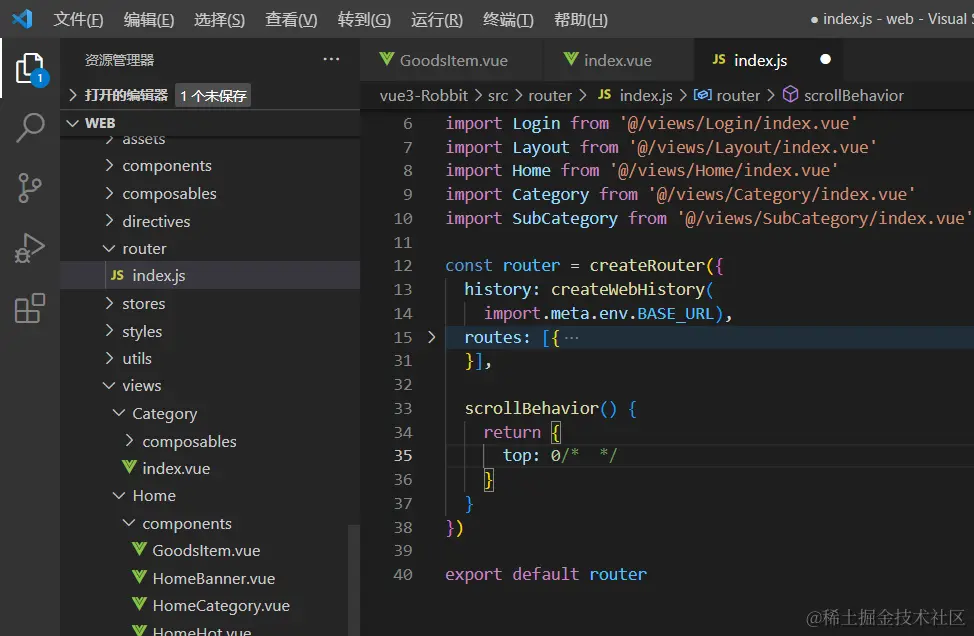Screen dimensions: 974x636
Task: Click Vue icon beside Category index.vue in tree
Action: pyautogui.click(x=129, y=467)
